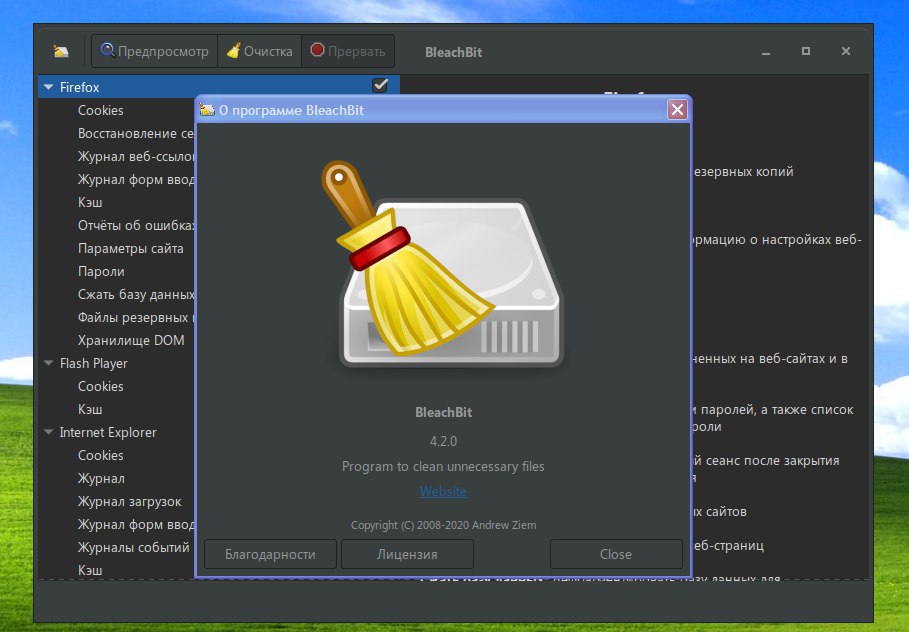Image resolution: width=909 pixels, height=632 pixels.
Task: Click the large BleachBit broom logo
Action: tap(443, 264)
